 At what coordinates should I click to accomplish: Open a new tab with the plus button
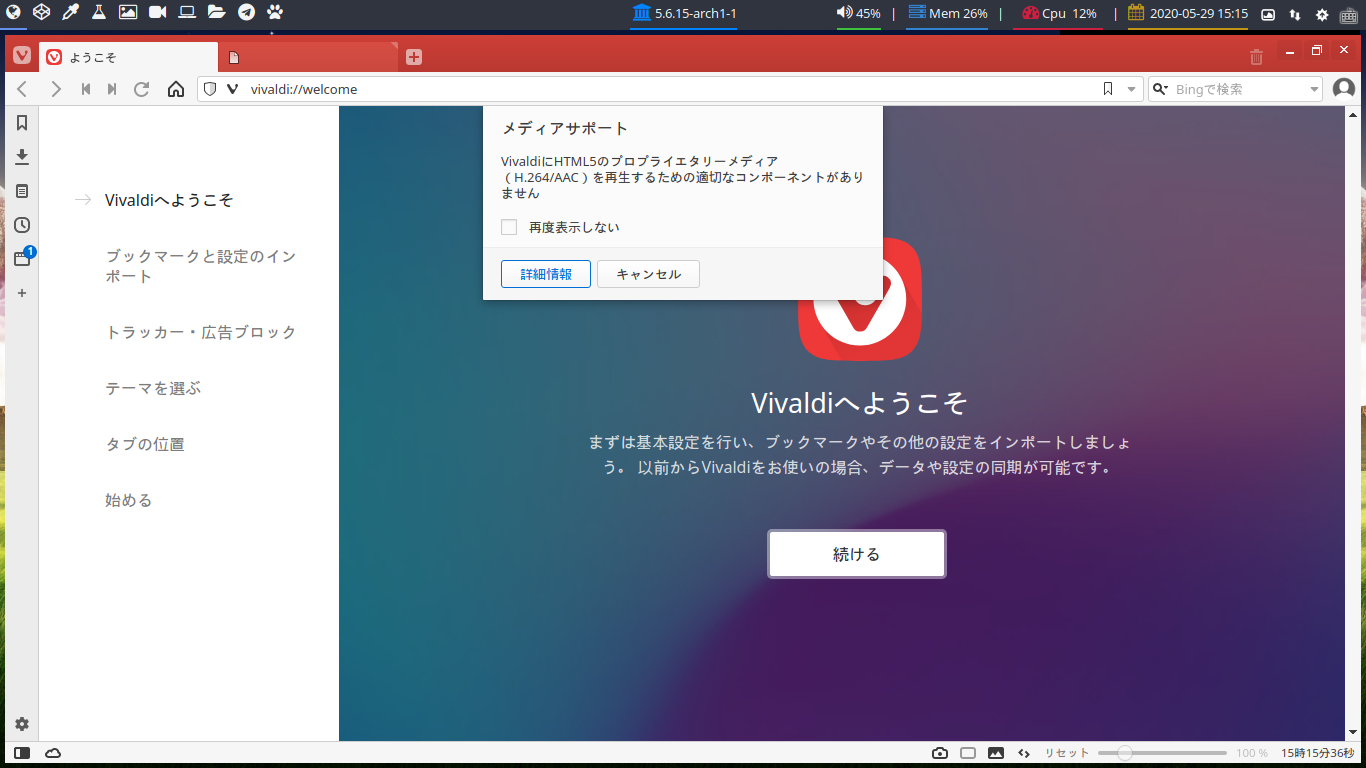pos(414,57)
